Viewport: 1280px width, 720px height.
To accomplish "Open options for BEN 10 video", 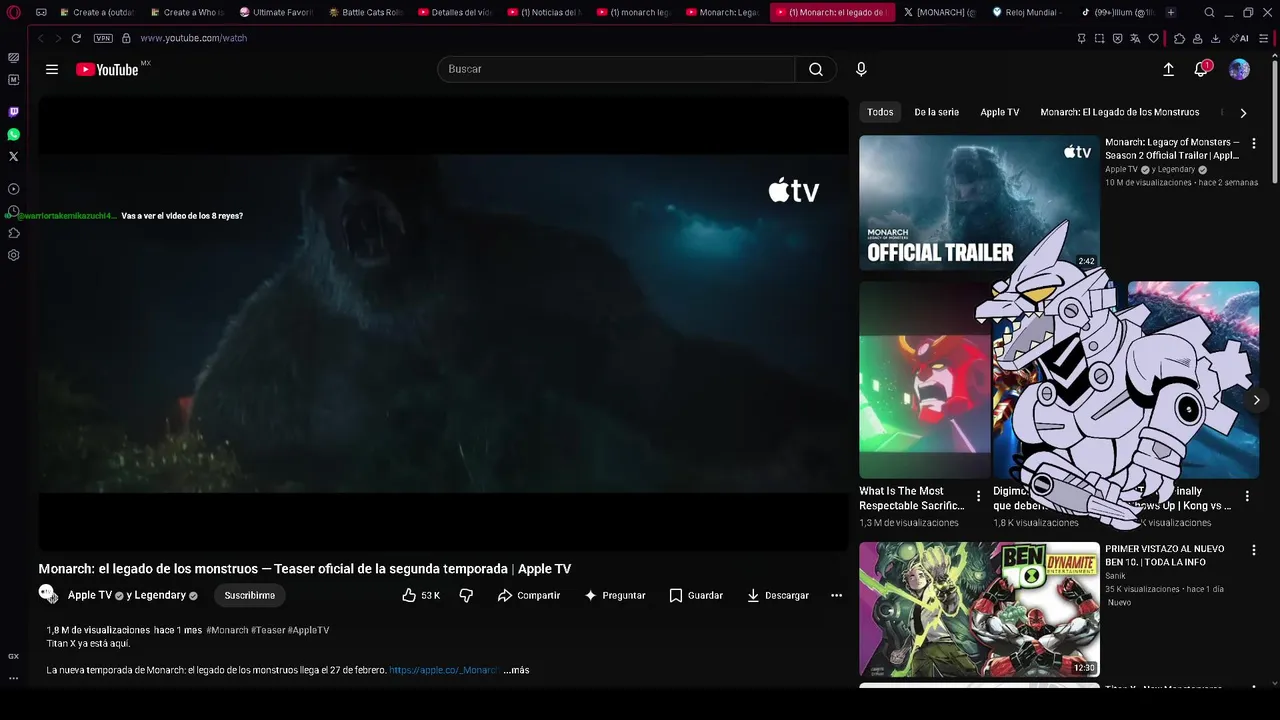I will point(1254,550).
